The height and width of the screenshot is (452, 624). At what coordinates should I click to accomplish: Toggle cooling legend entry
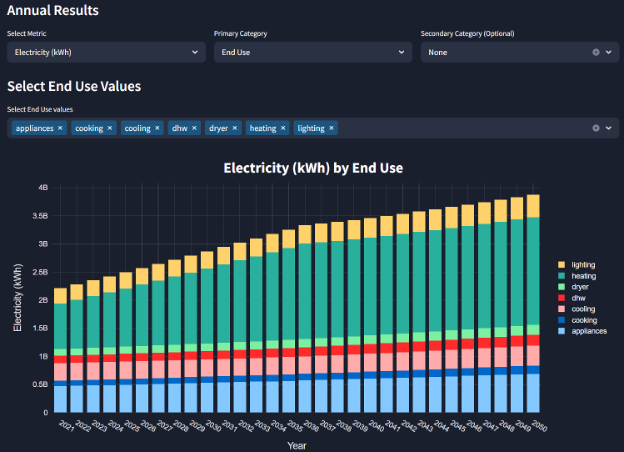(x=585, y=308)
